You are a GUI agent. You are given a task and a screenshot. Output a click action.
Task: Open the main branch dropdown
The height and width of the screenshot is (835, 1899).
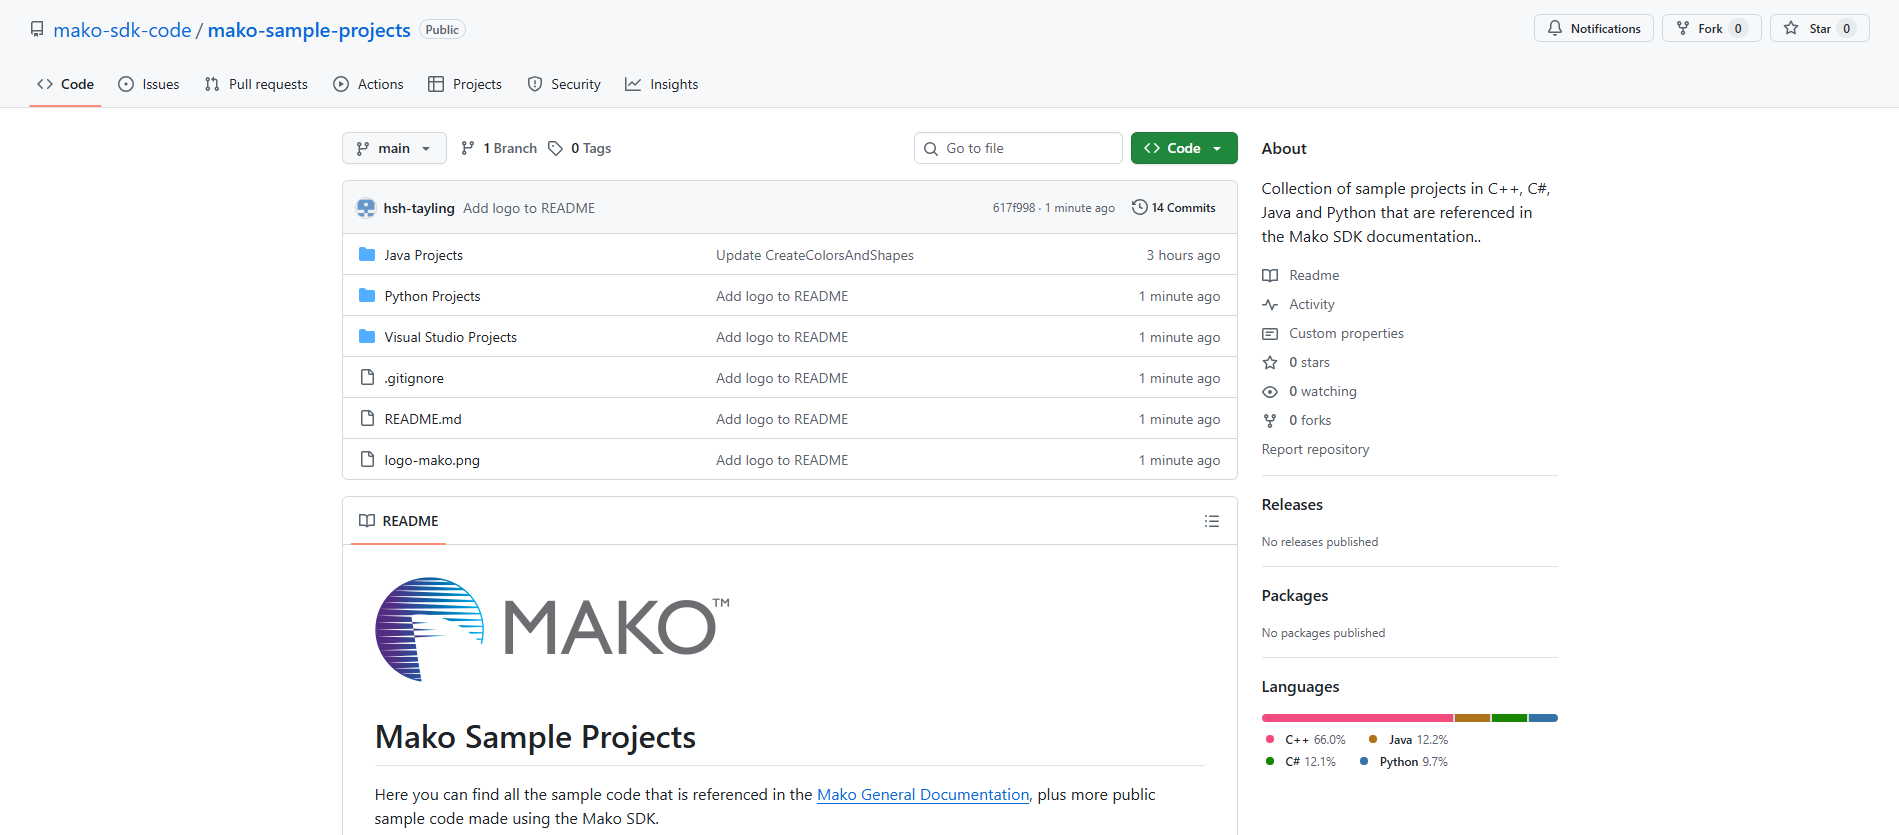[394, 148]
